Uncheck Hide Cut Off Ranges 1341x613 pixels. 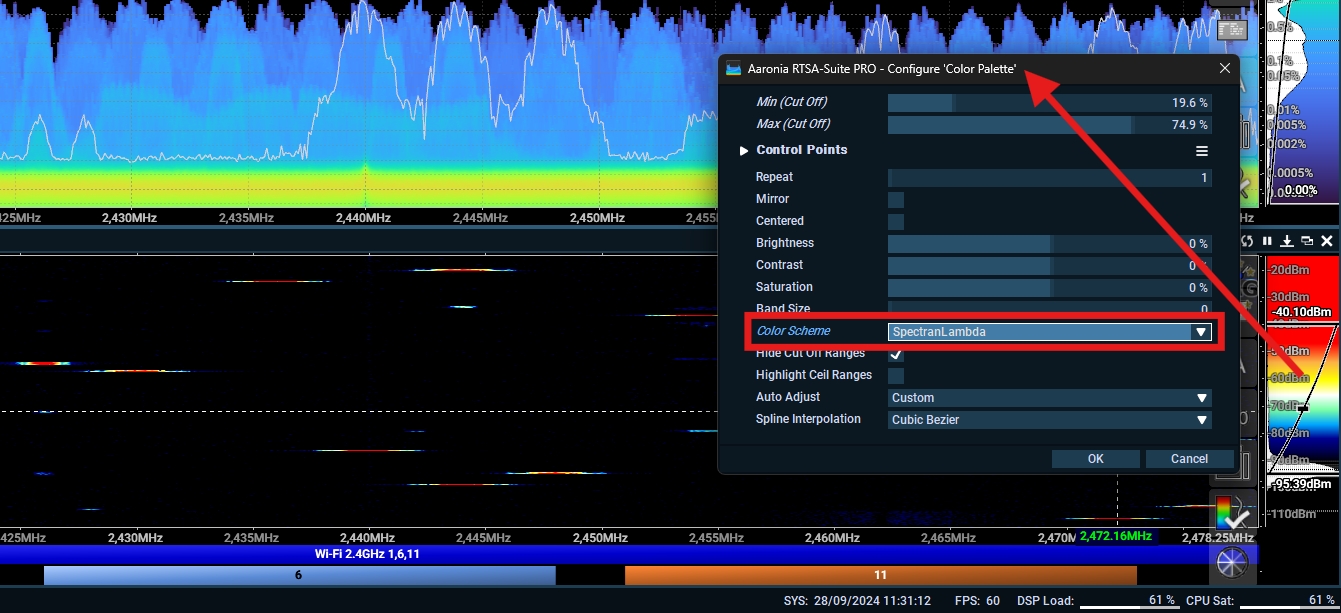[896, 354]
